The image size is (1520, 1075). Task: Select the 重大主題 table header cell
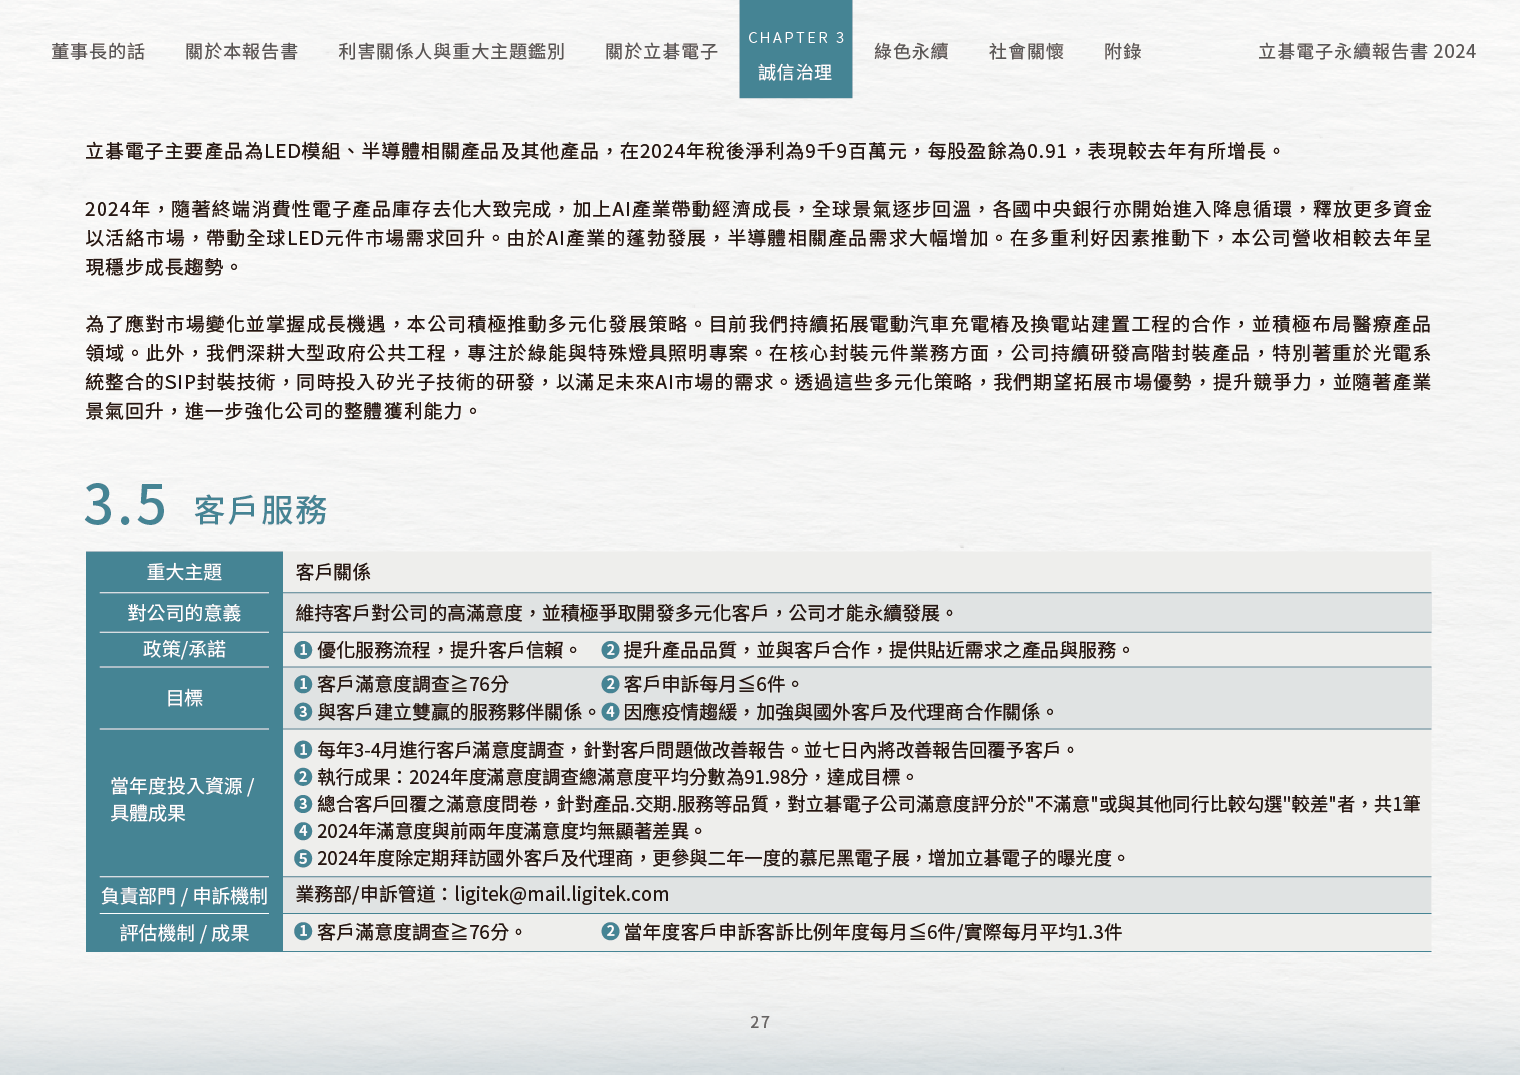click(184, 572)
